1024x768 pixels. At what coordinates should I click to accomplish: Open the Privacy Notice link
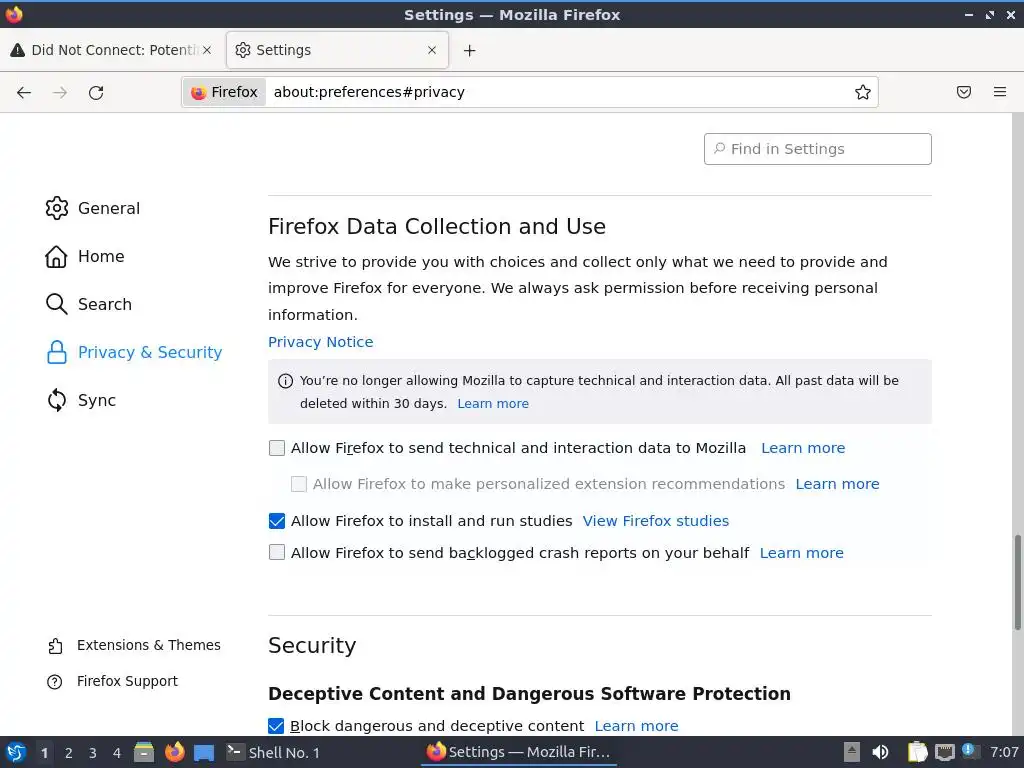320,342
